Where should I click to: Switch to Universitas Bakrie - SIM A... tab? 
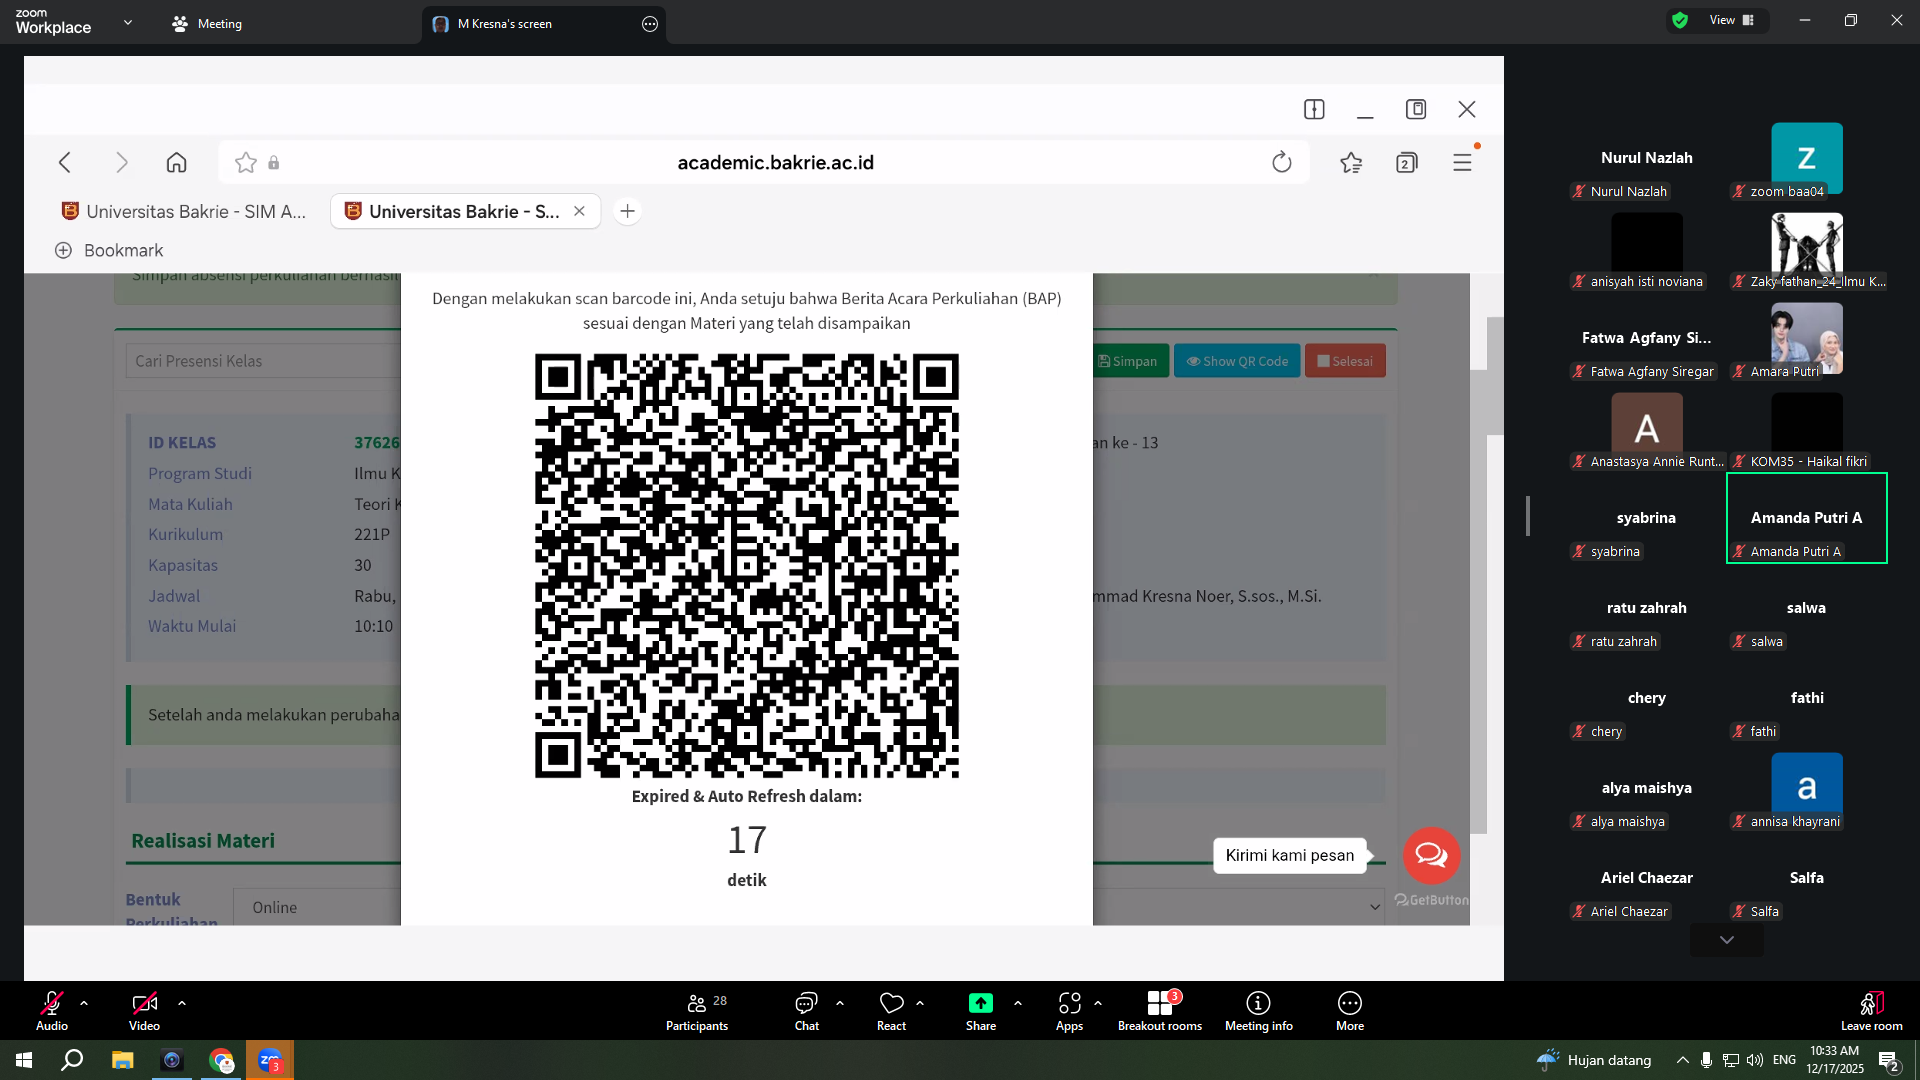point(185,211)
